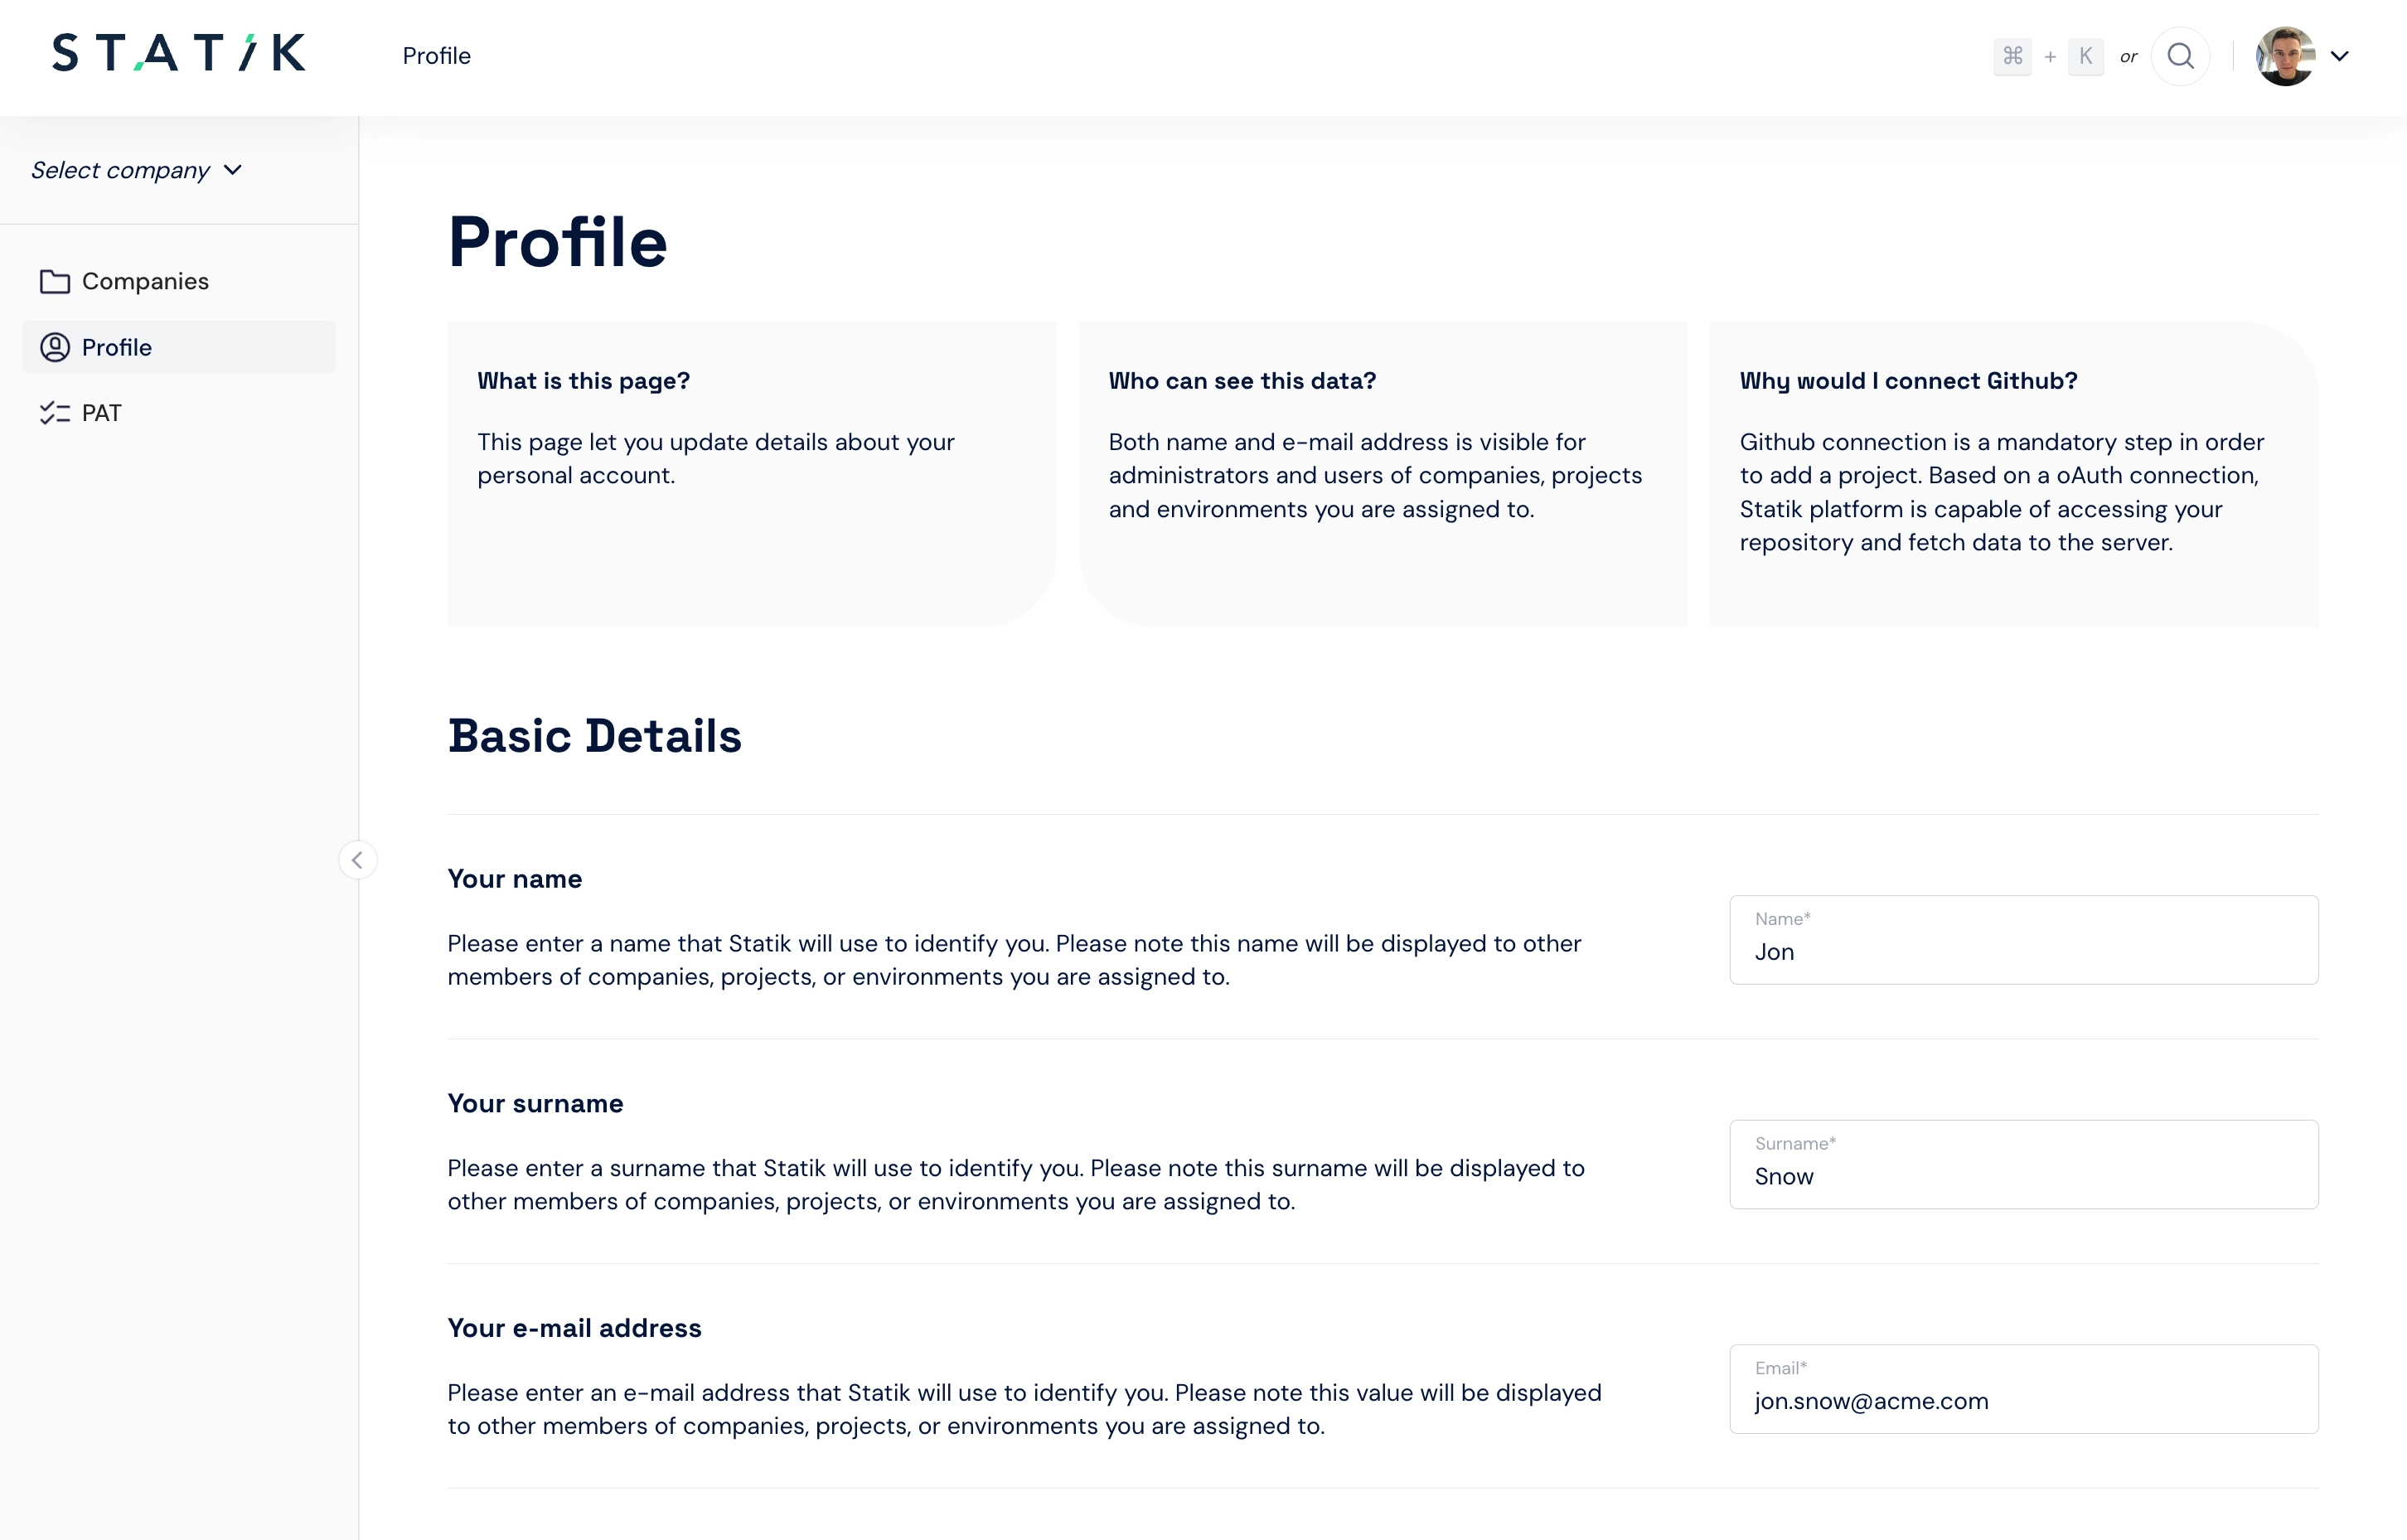Click the PAT icon in sidebar

click(x=55, y=412)
